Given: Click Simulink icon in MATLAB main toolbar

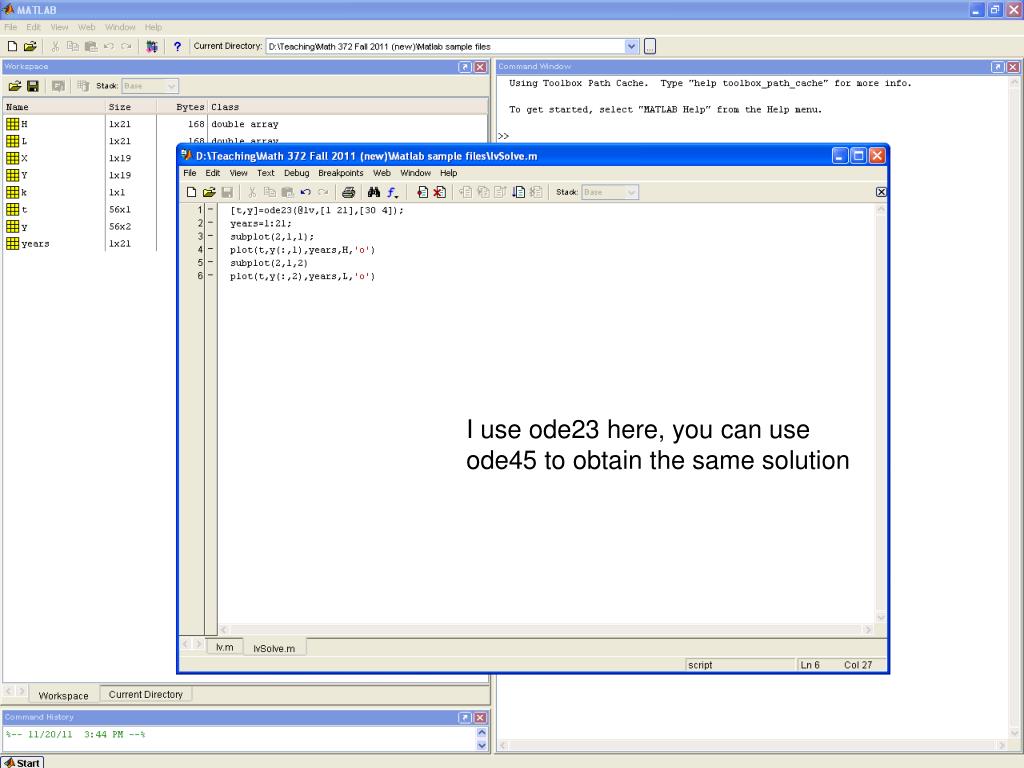Looking at the screenshot, I should tap(152, 46).
